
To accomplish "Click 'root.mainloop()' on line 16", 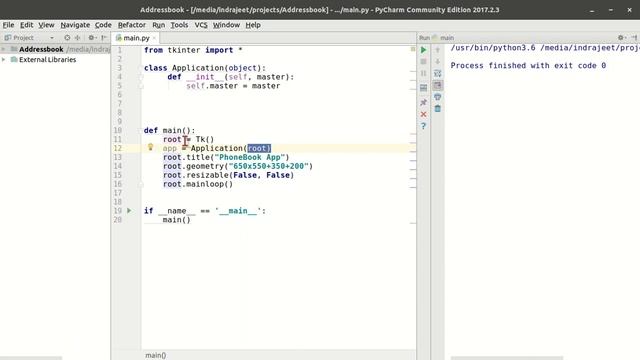I will 198,184.
